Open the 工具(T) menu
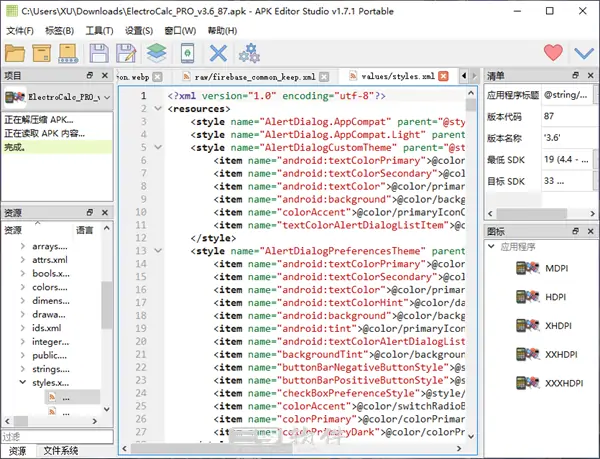Viewport: 600px width, 459px height. coord(99,30)
